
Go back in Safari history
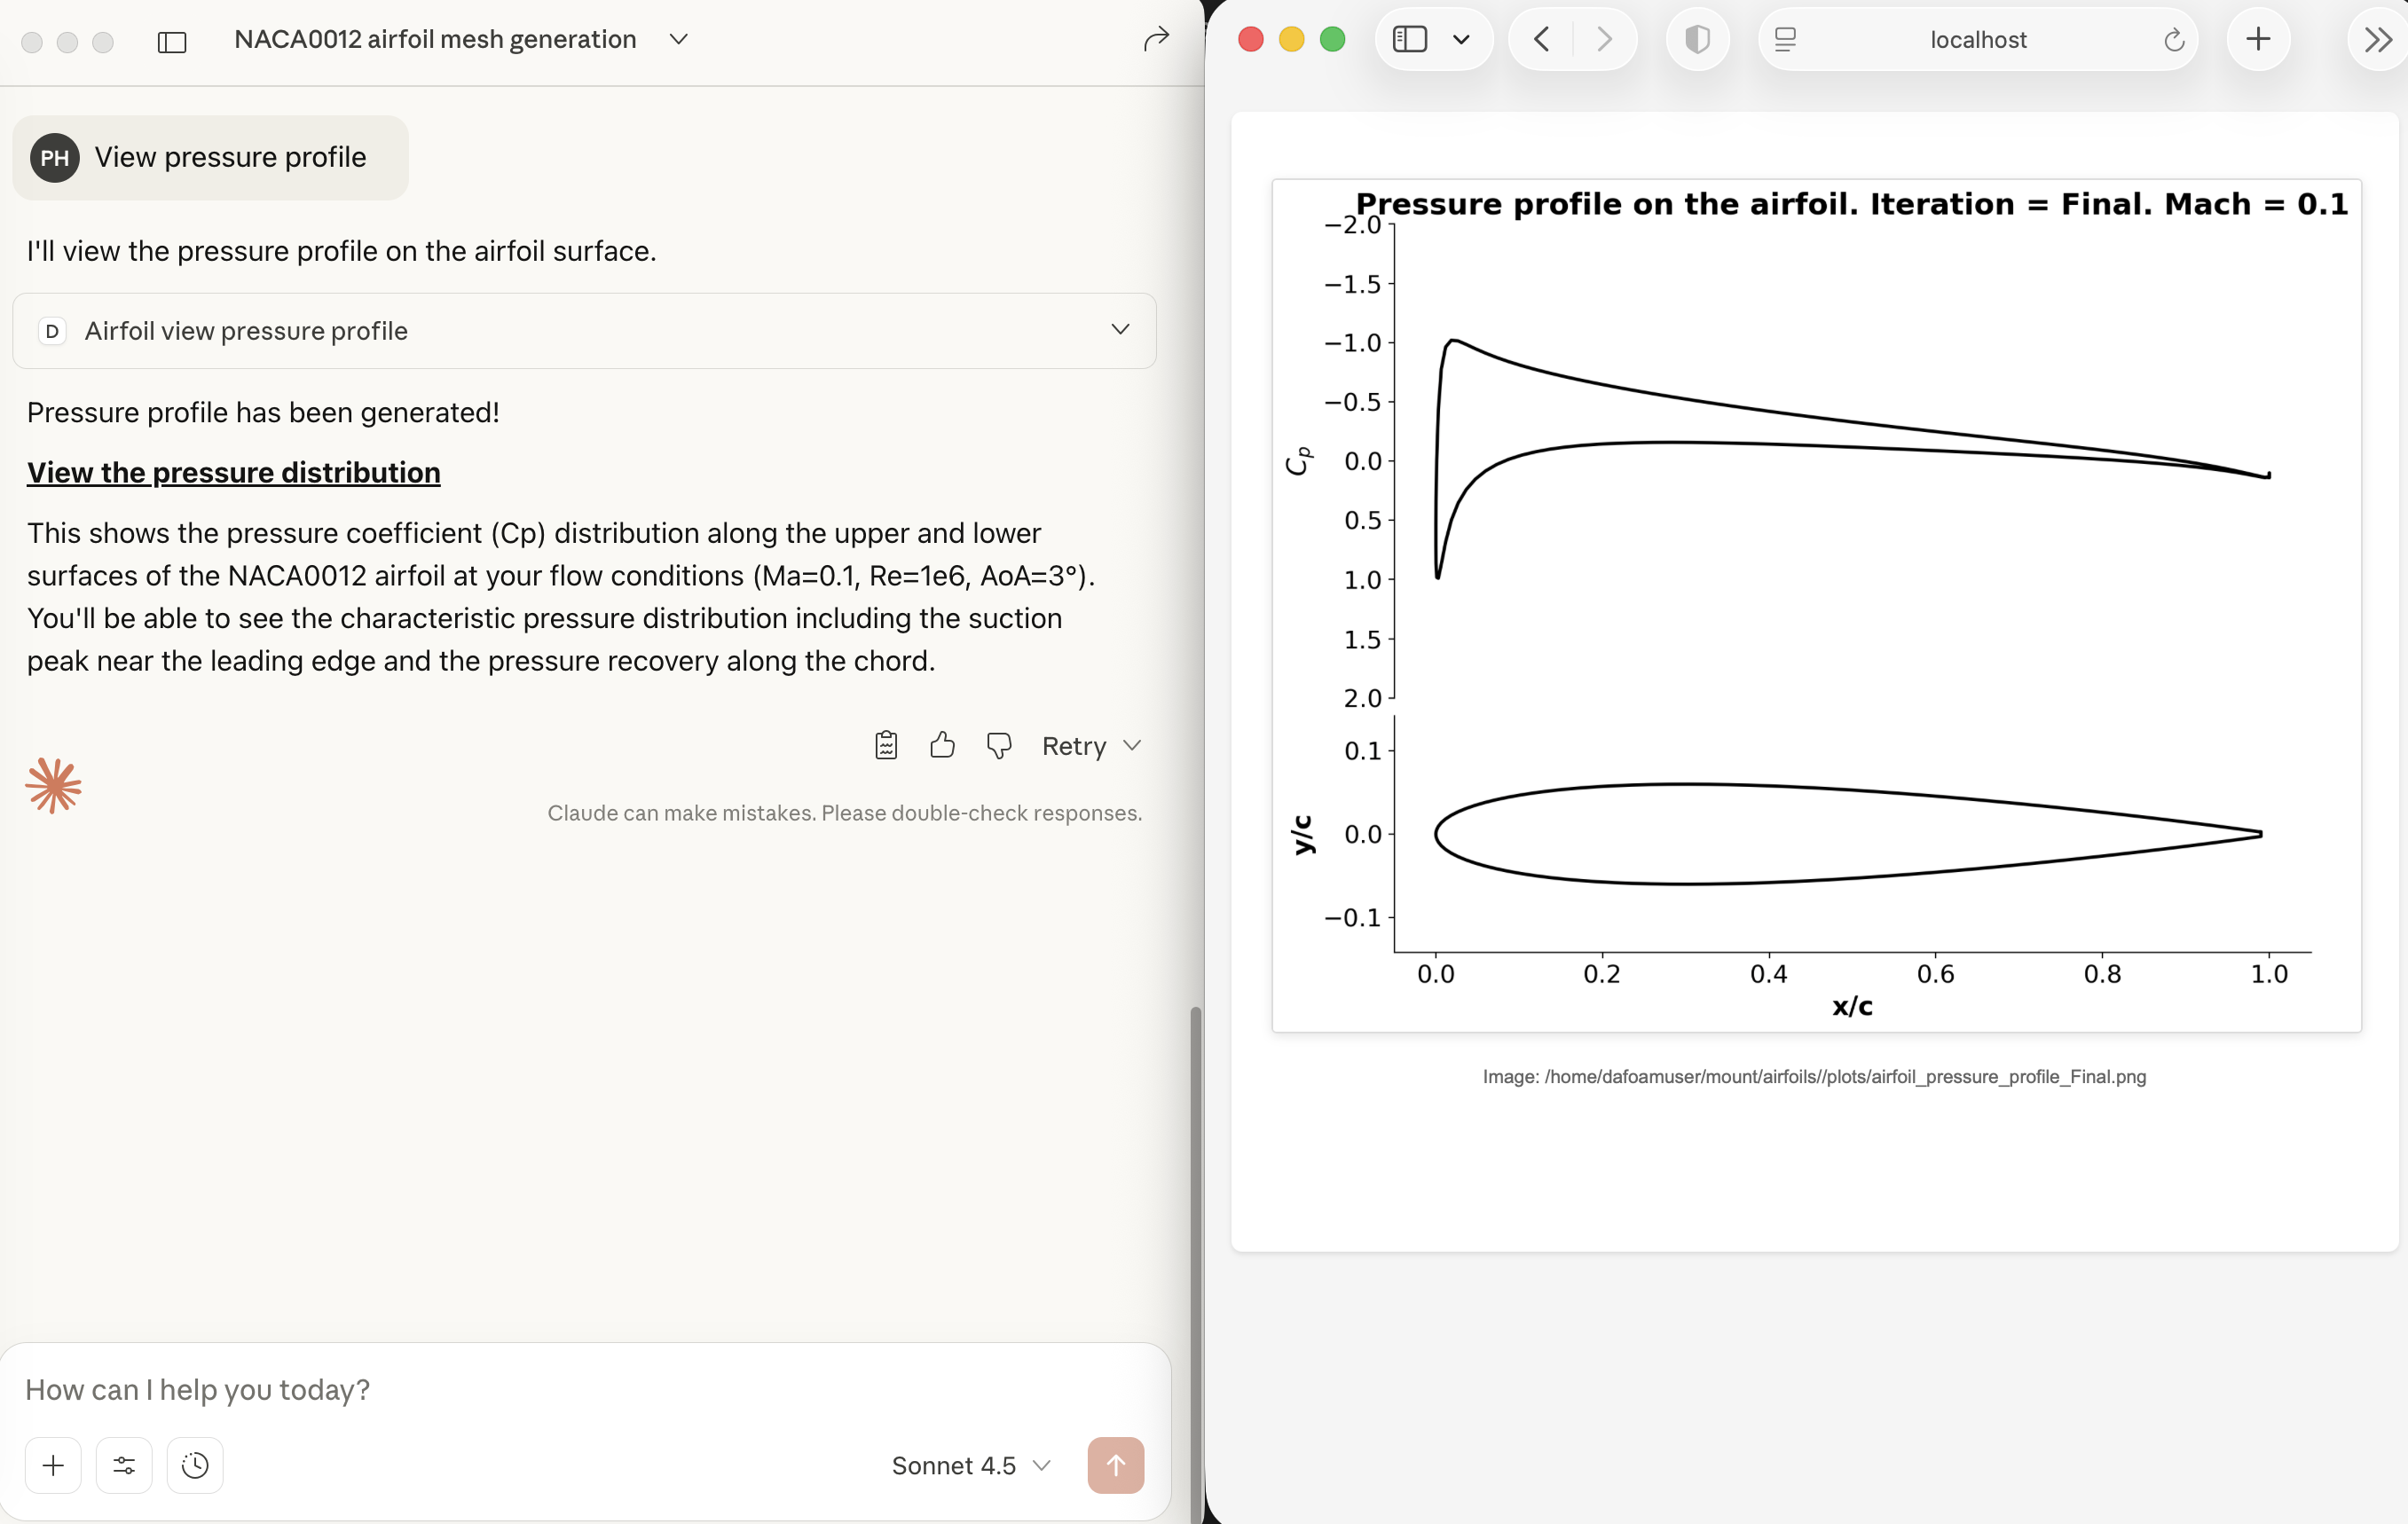1541,40
